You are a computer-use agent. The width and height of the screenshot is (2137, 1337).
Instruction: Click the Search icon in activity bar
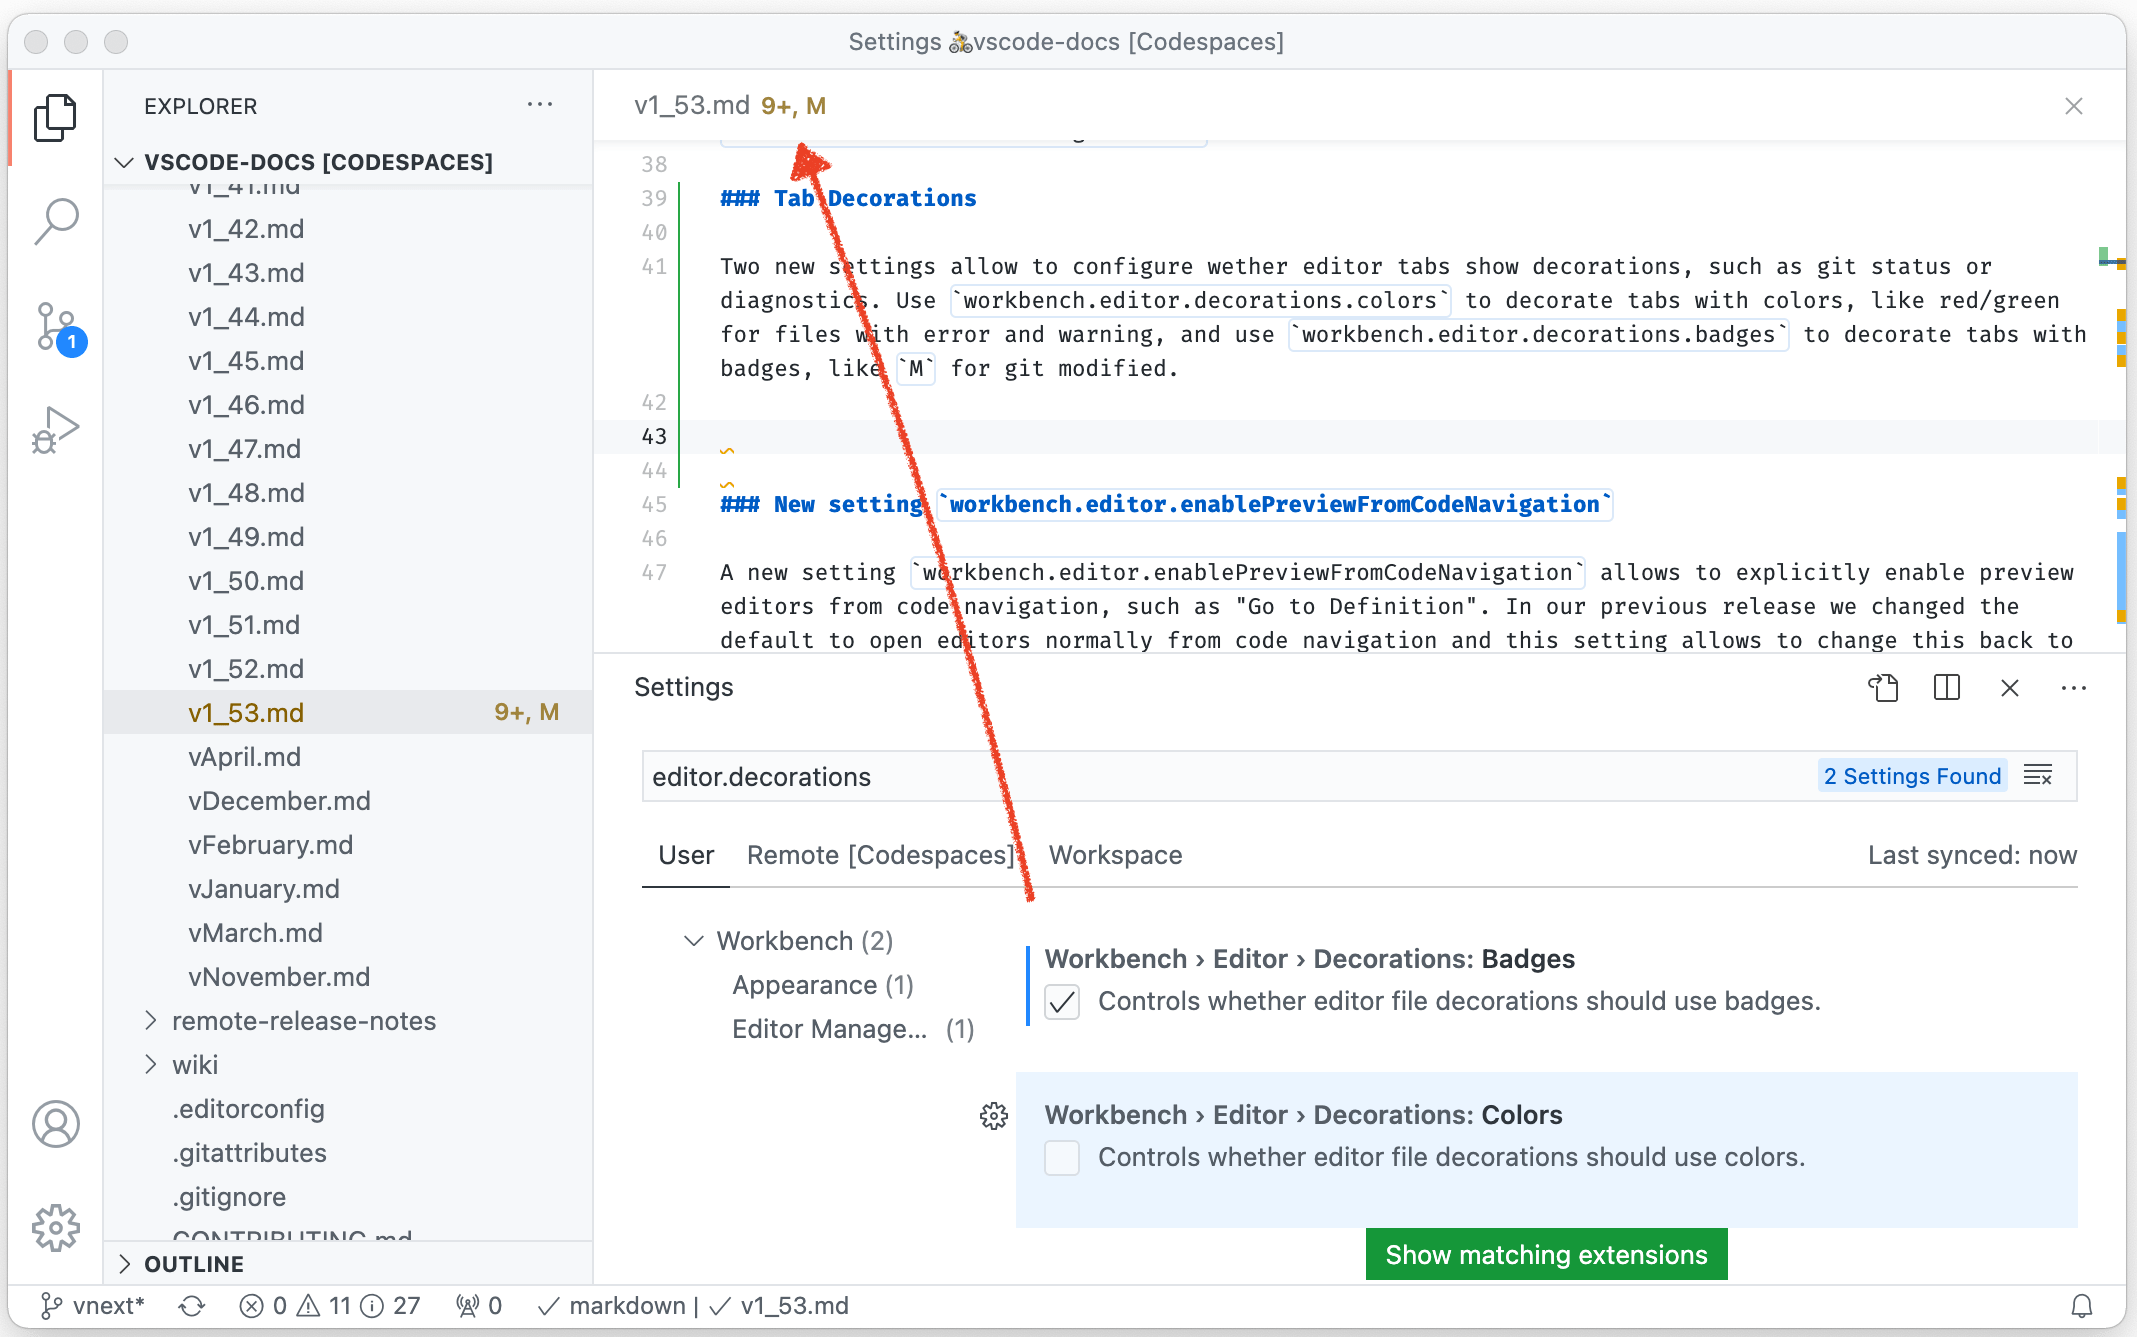click(x=54, y=217)
